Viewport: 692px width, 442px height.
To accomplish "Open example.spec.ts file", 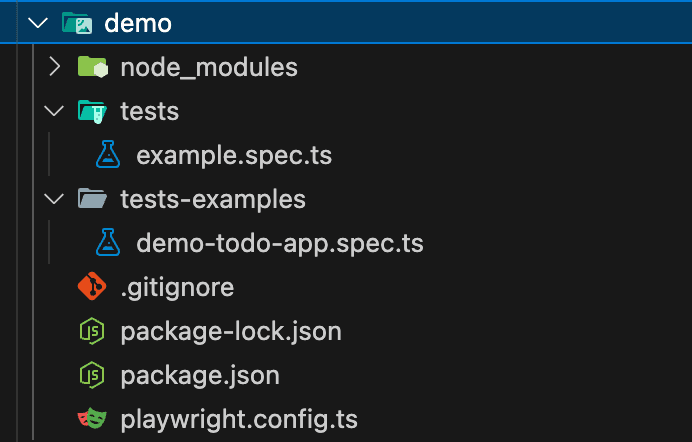I will [234, 155].
